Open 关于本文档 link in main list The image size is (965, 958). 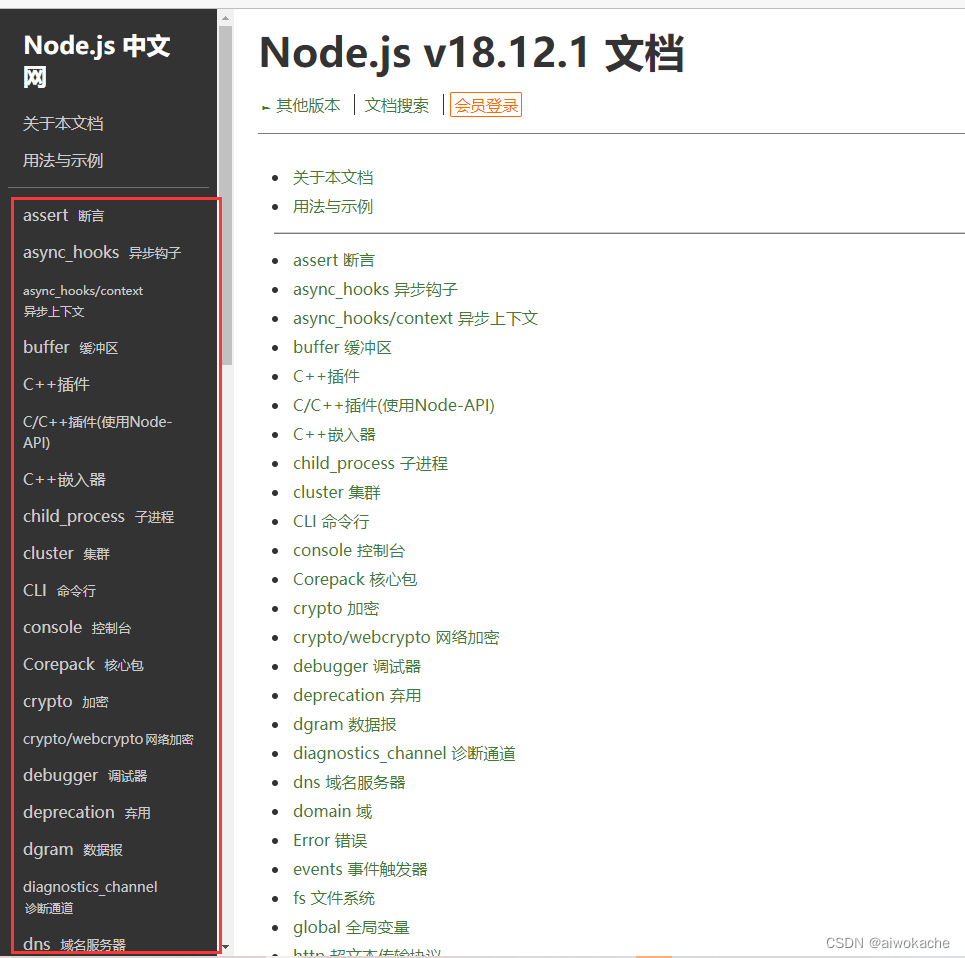(333, 177)
